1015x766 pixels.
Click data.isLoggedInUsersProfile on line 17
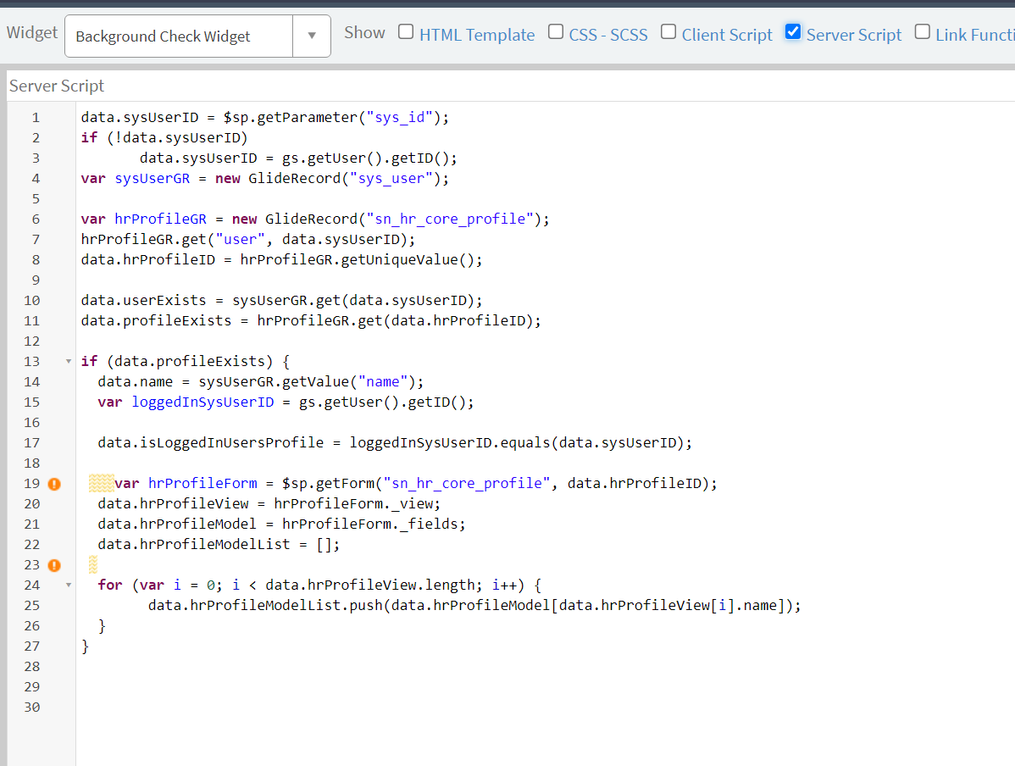[210, 443]
